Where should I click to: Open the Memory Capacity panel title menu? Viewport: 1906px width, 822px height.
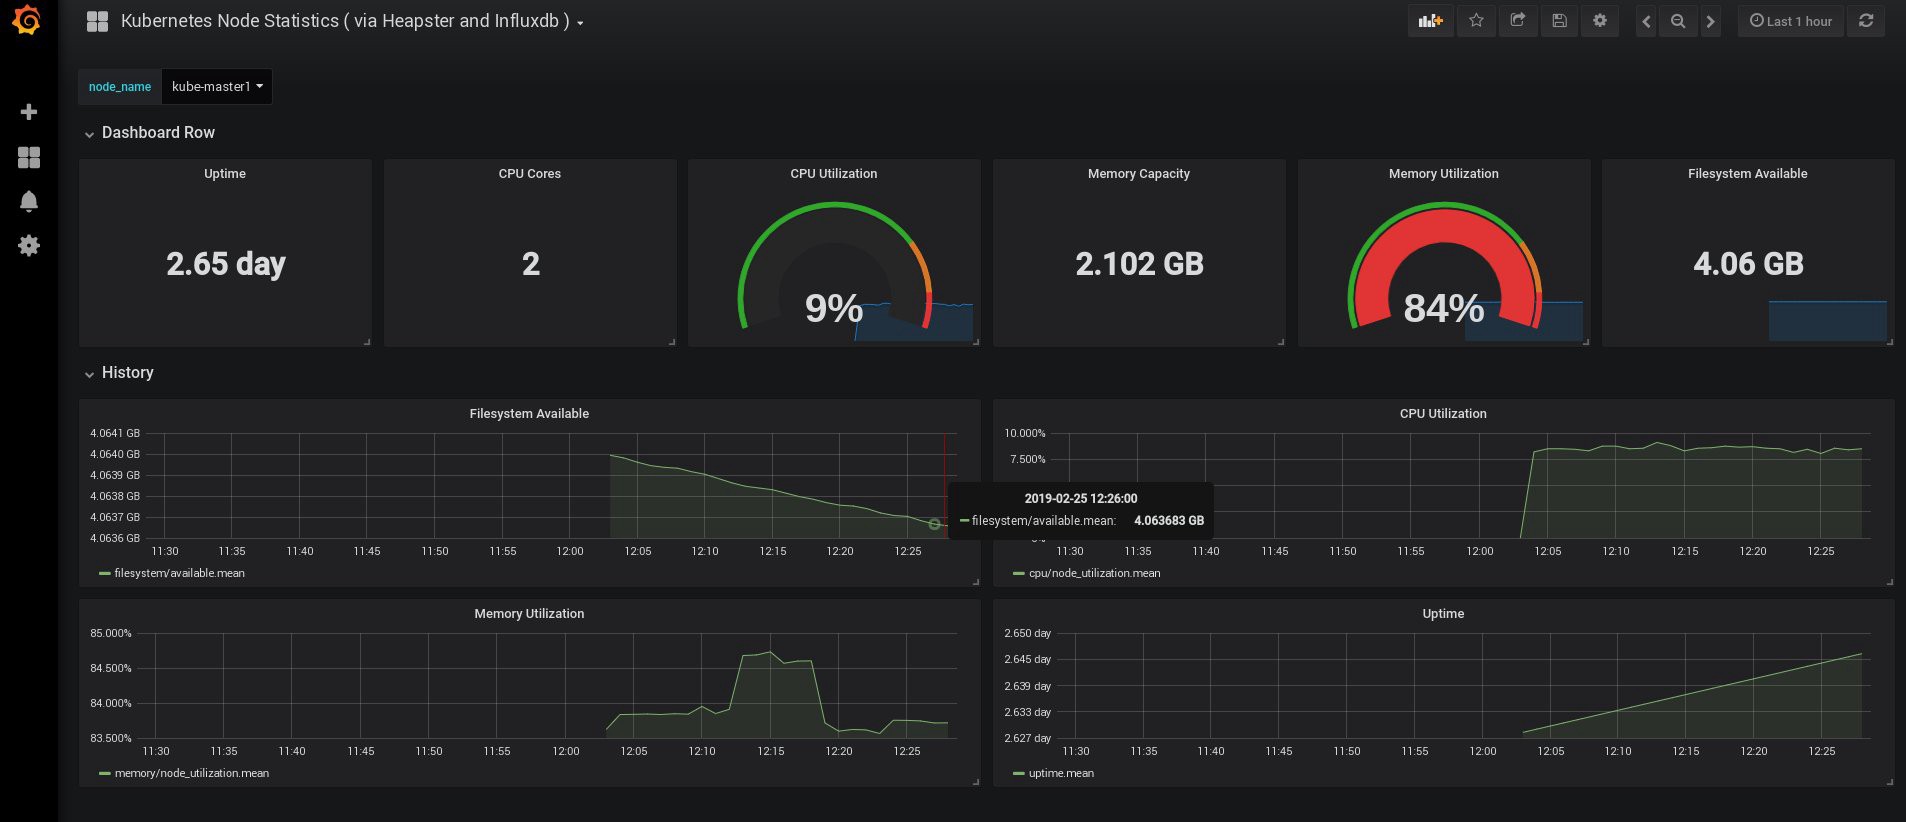[x=1139, y=174]
